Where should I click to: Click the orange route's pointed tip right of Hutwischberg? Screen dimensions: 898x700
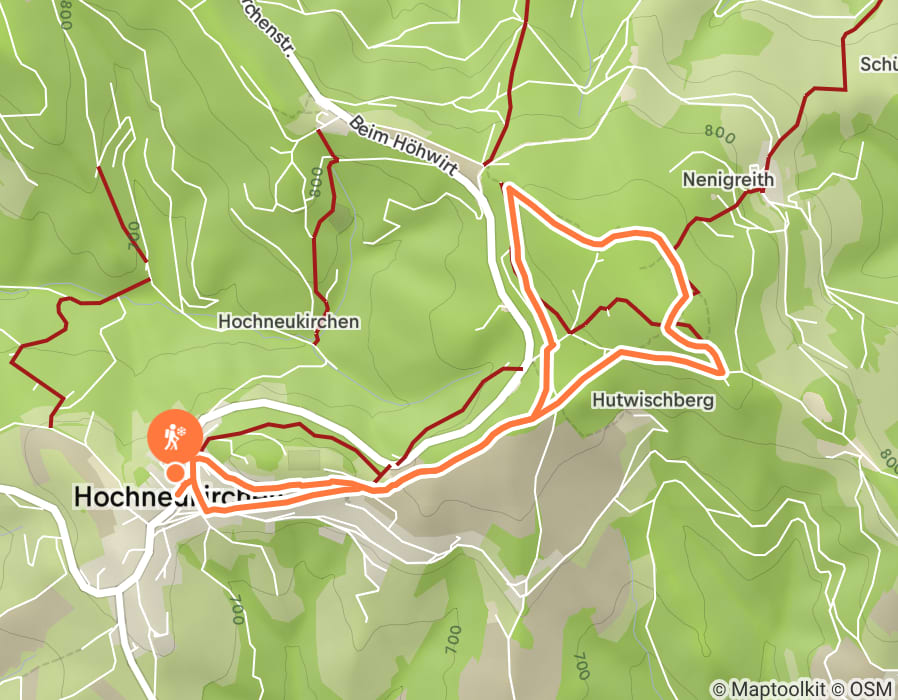[x=723, y=373]
